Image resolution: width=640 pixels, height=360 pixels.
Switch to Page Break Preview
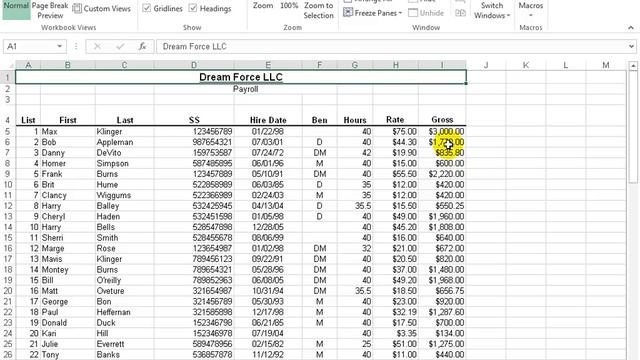point(50,11)
